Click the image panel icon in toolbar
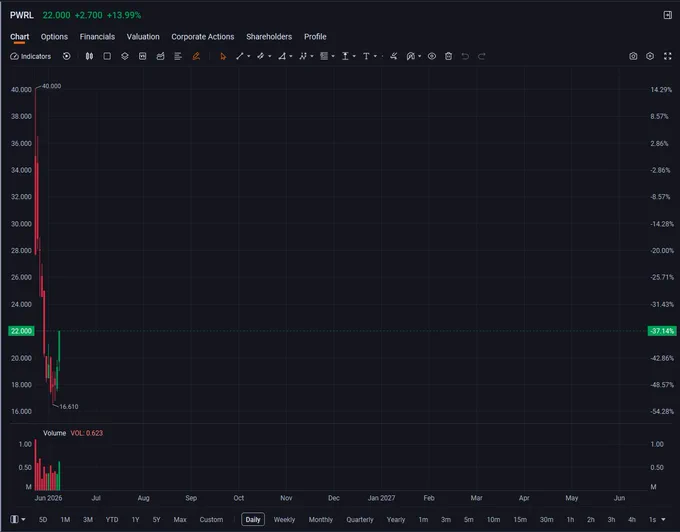680x532 pixels. pos(142,56)
